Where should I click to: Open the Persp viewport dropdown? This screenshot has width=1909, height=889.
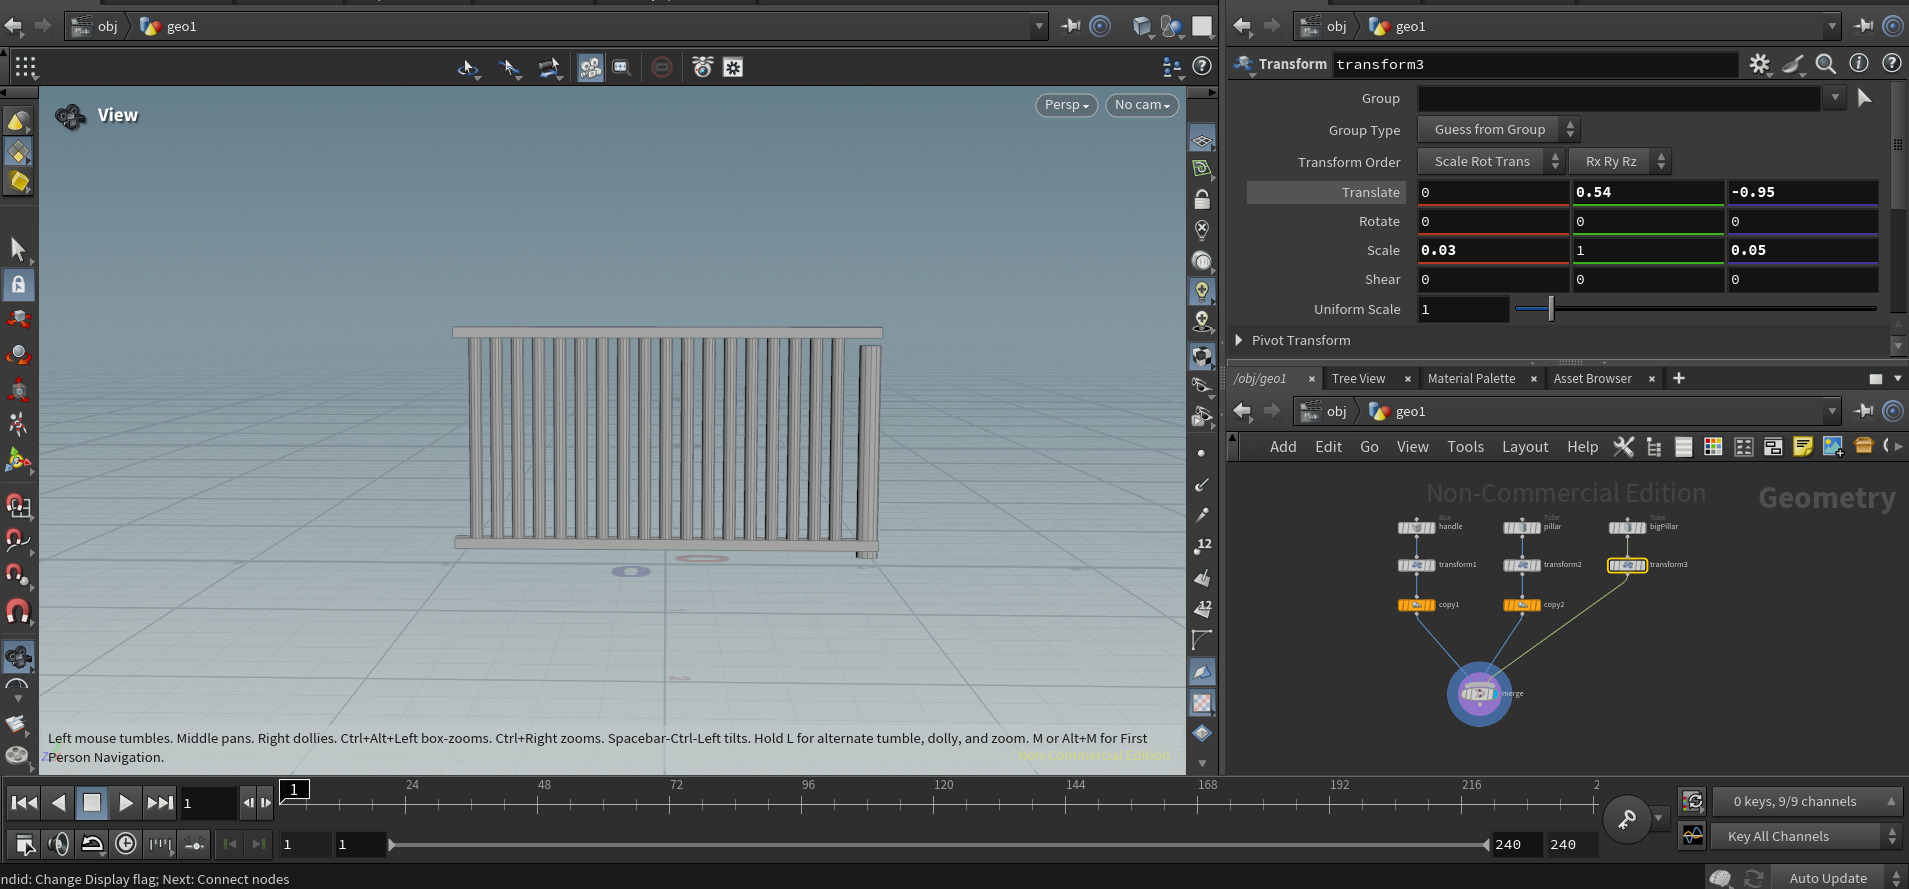coord(1066,105)
